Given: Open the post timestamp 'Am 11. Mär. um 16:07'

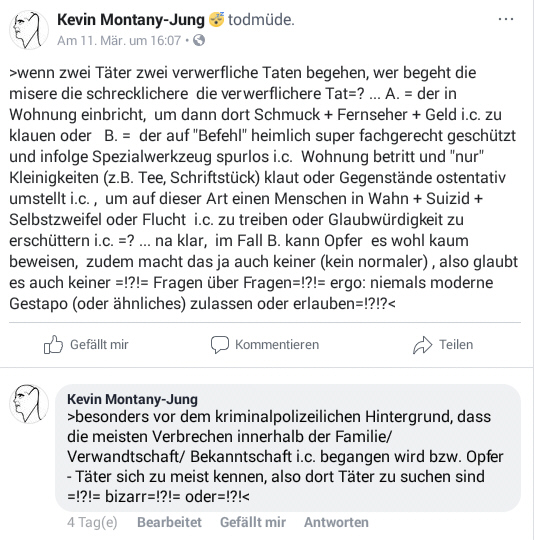Looking at the screenshot, I should (119, 41).
